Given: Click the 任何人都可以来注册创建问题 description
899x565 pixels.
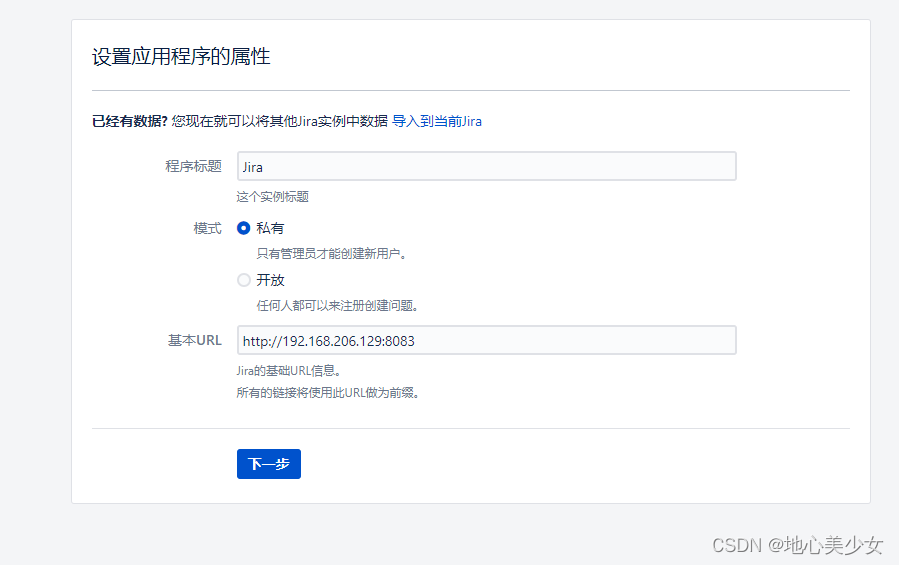Looking at the screenshot, I should (338, 306).
